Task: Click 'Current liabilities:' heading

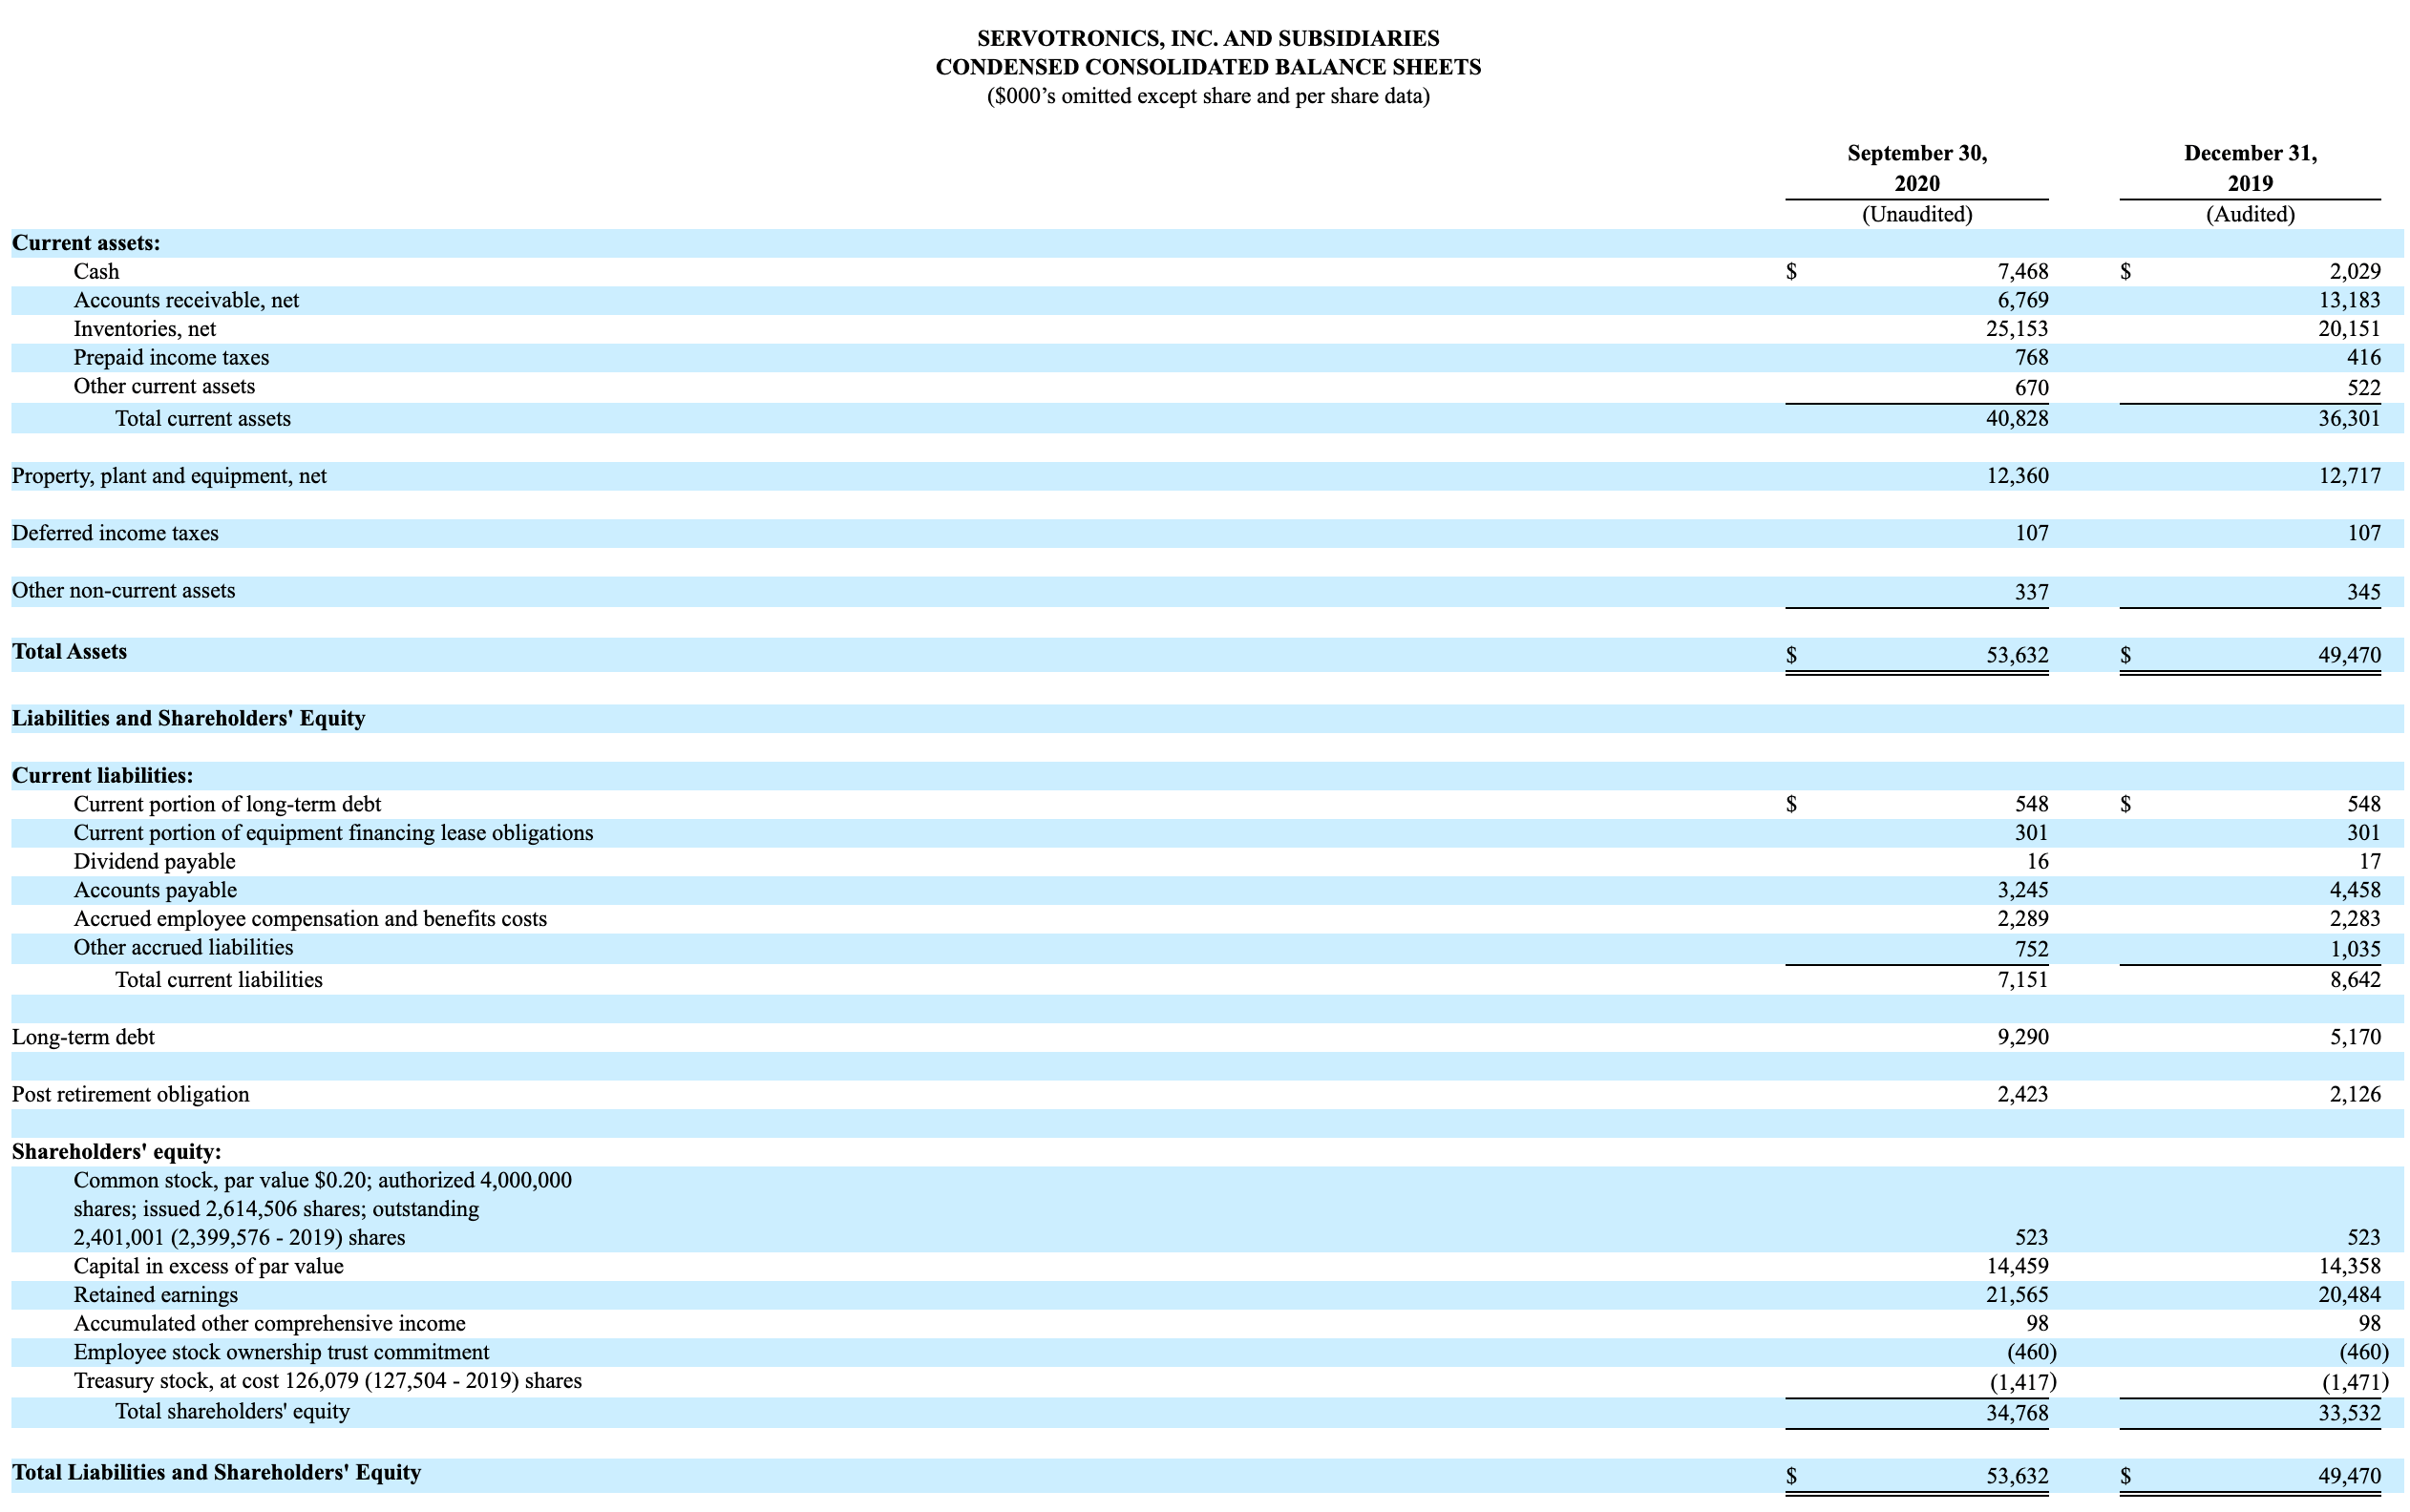Action: 102,776
